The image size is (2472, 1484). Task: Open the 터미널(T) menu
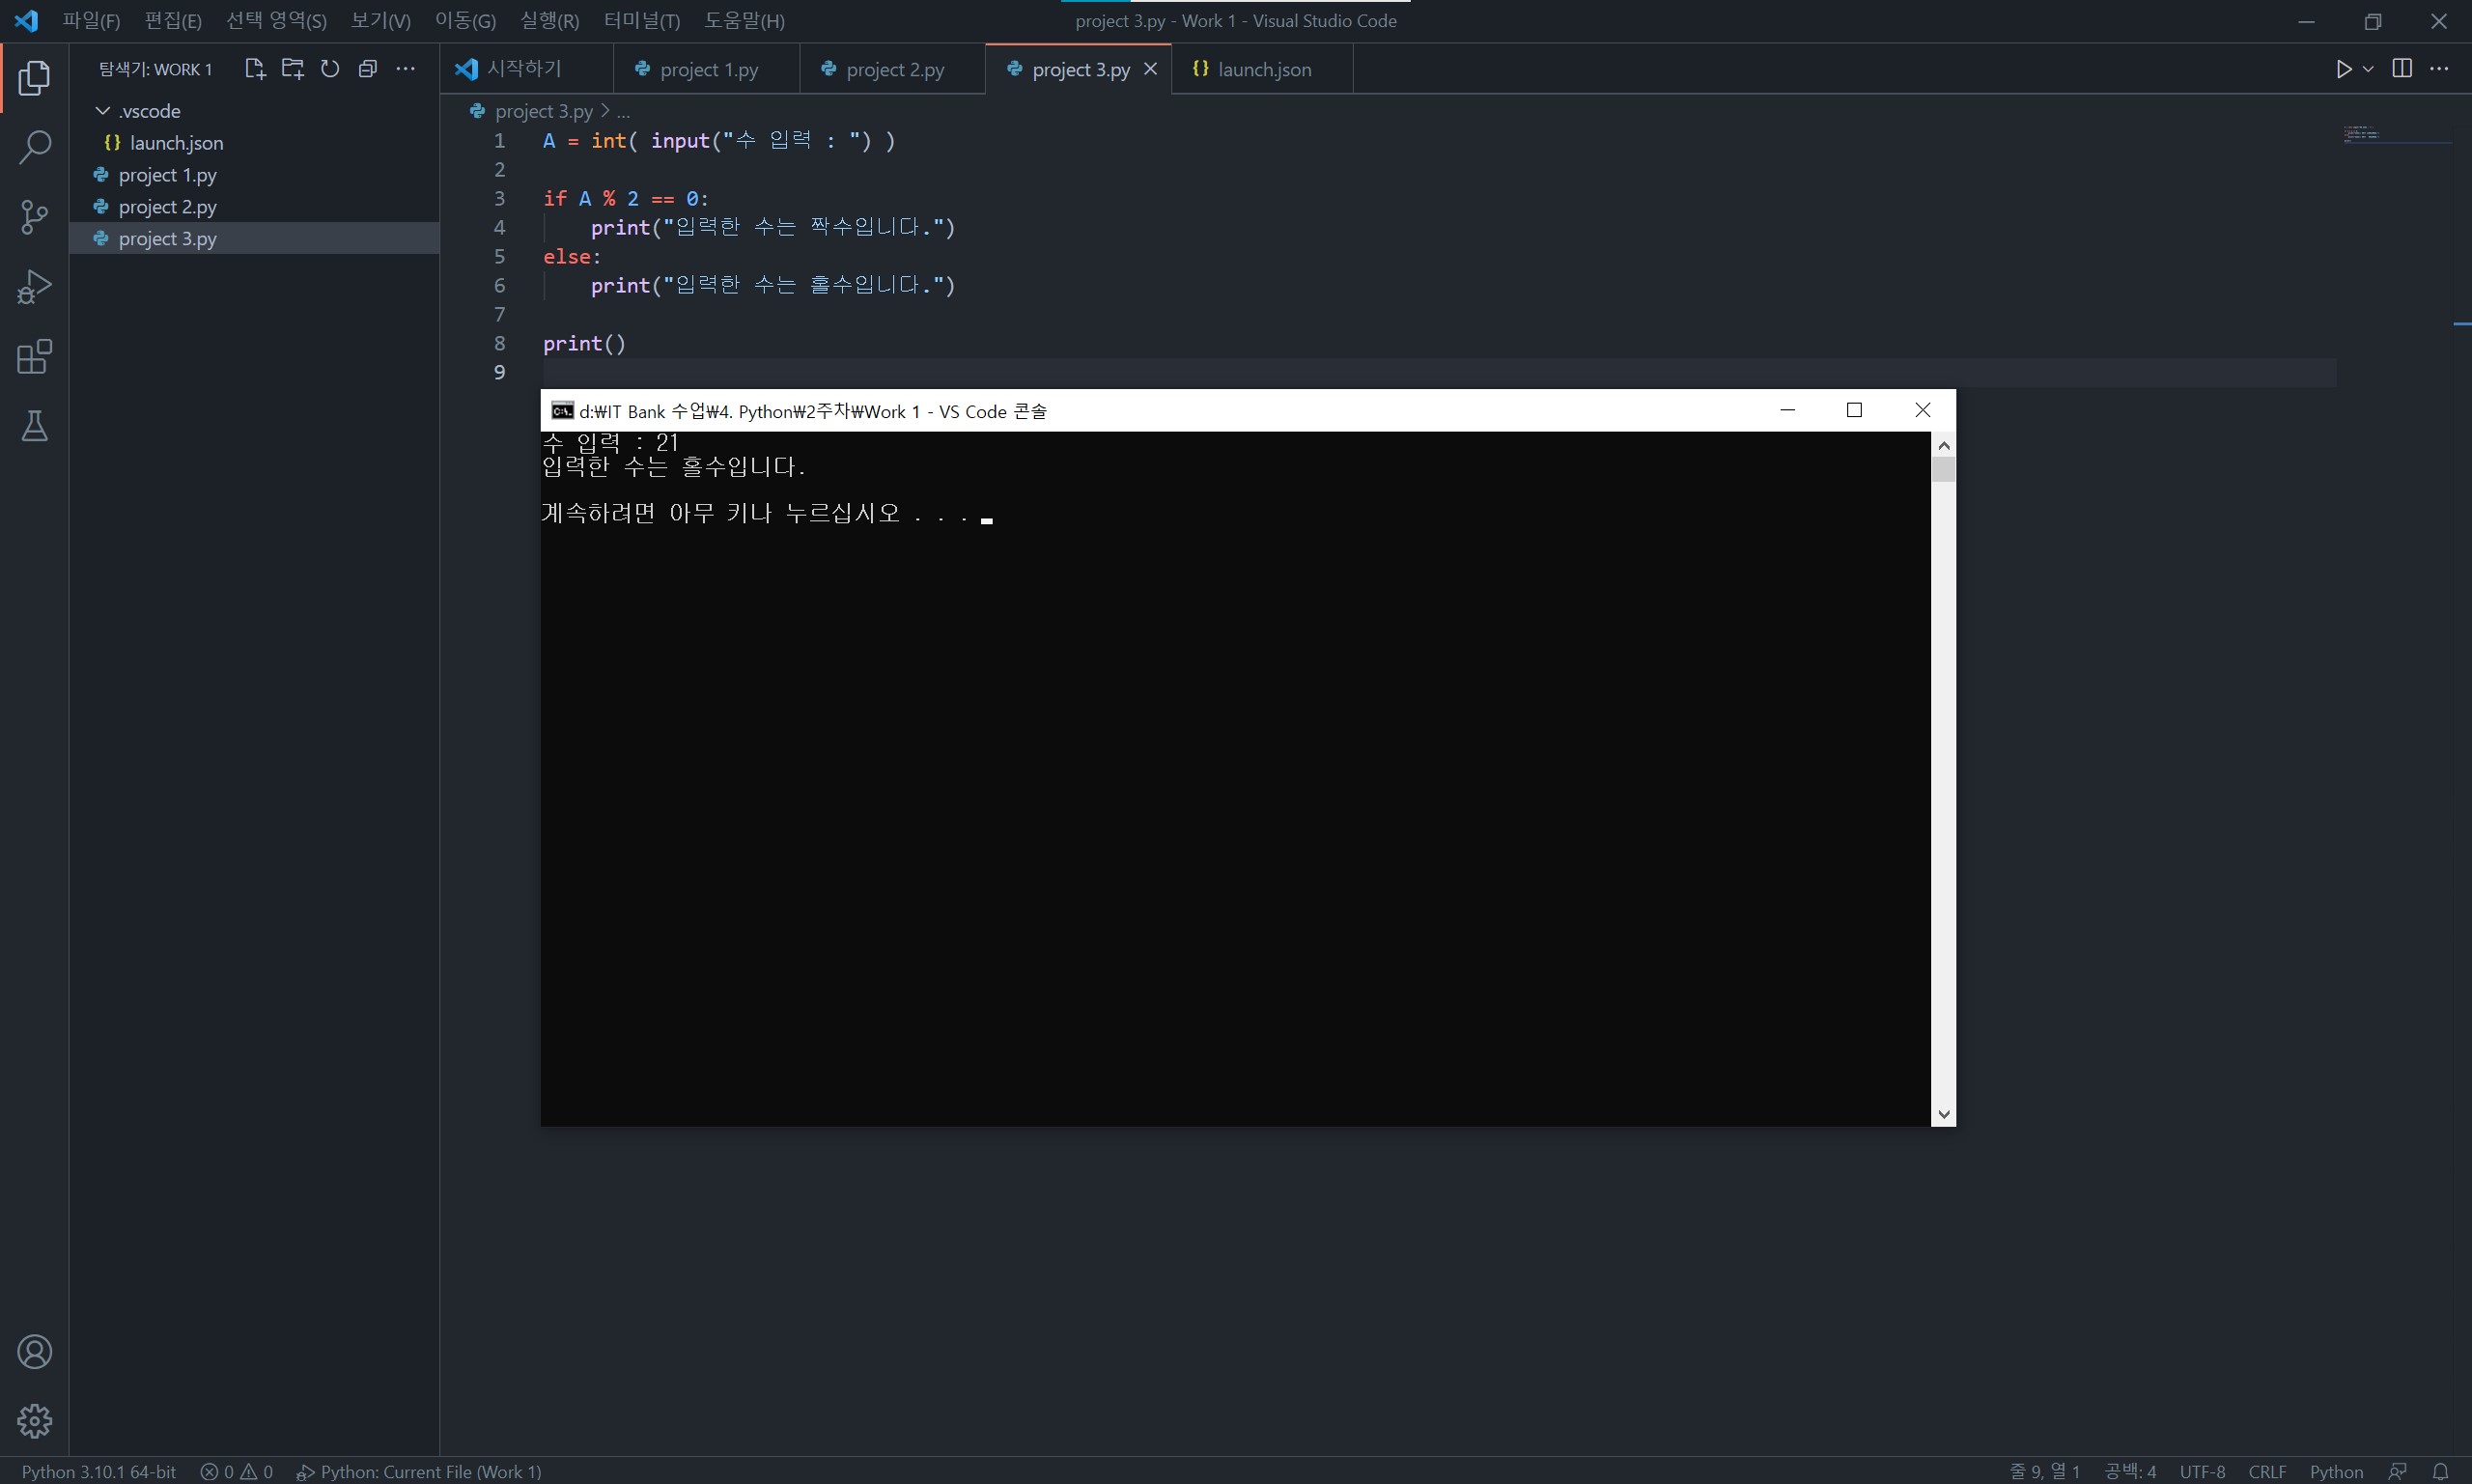point(641,21)
